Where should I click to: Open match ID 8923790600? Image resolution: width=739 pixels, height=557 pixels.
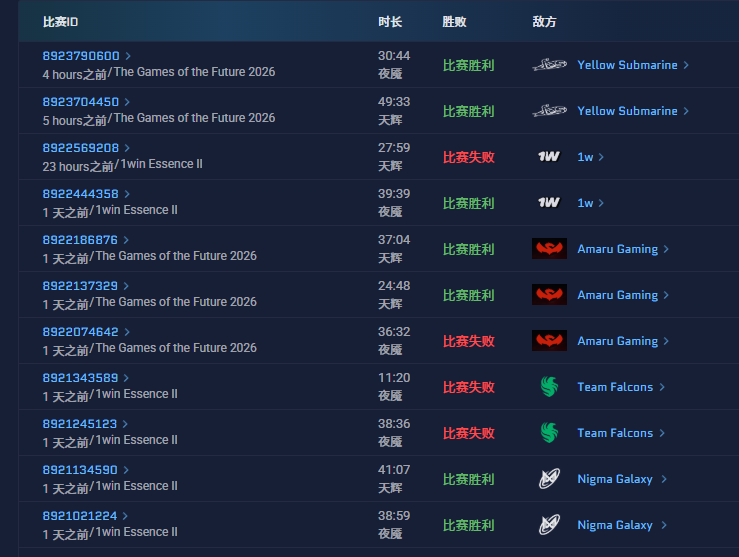81,56
